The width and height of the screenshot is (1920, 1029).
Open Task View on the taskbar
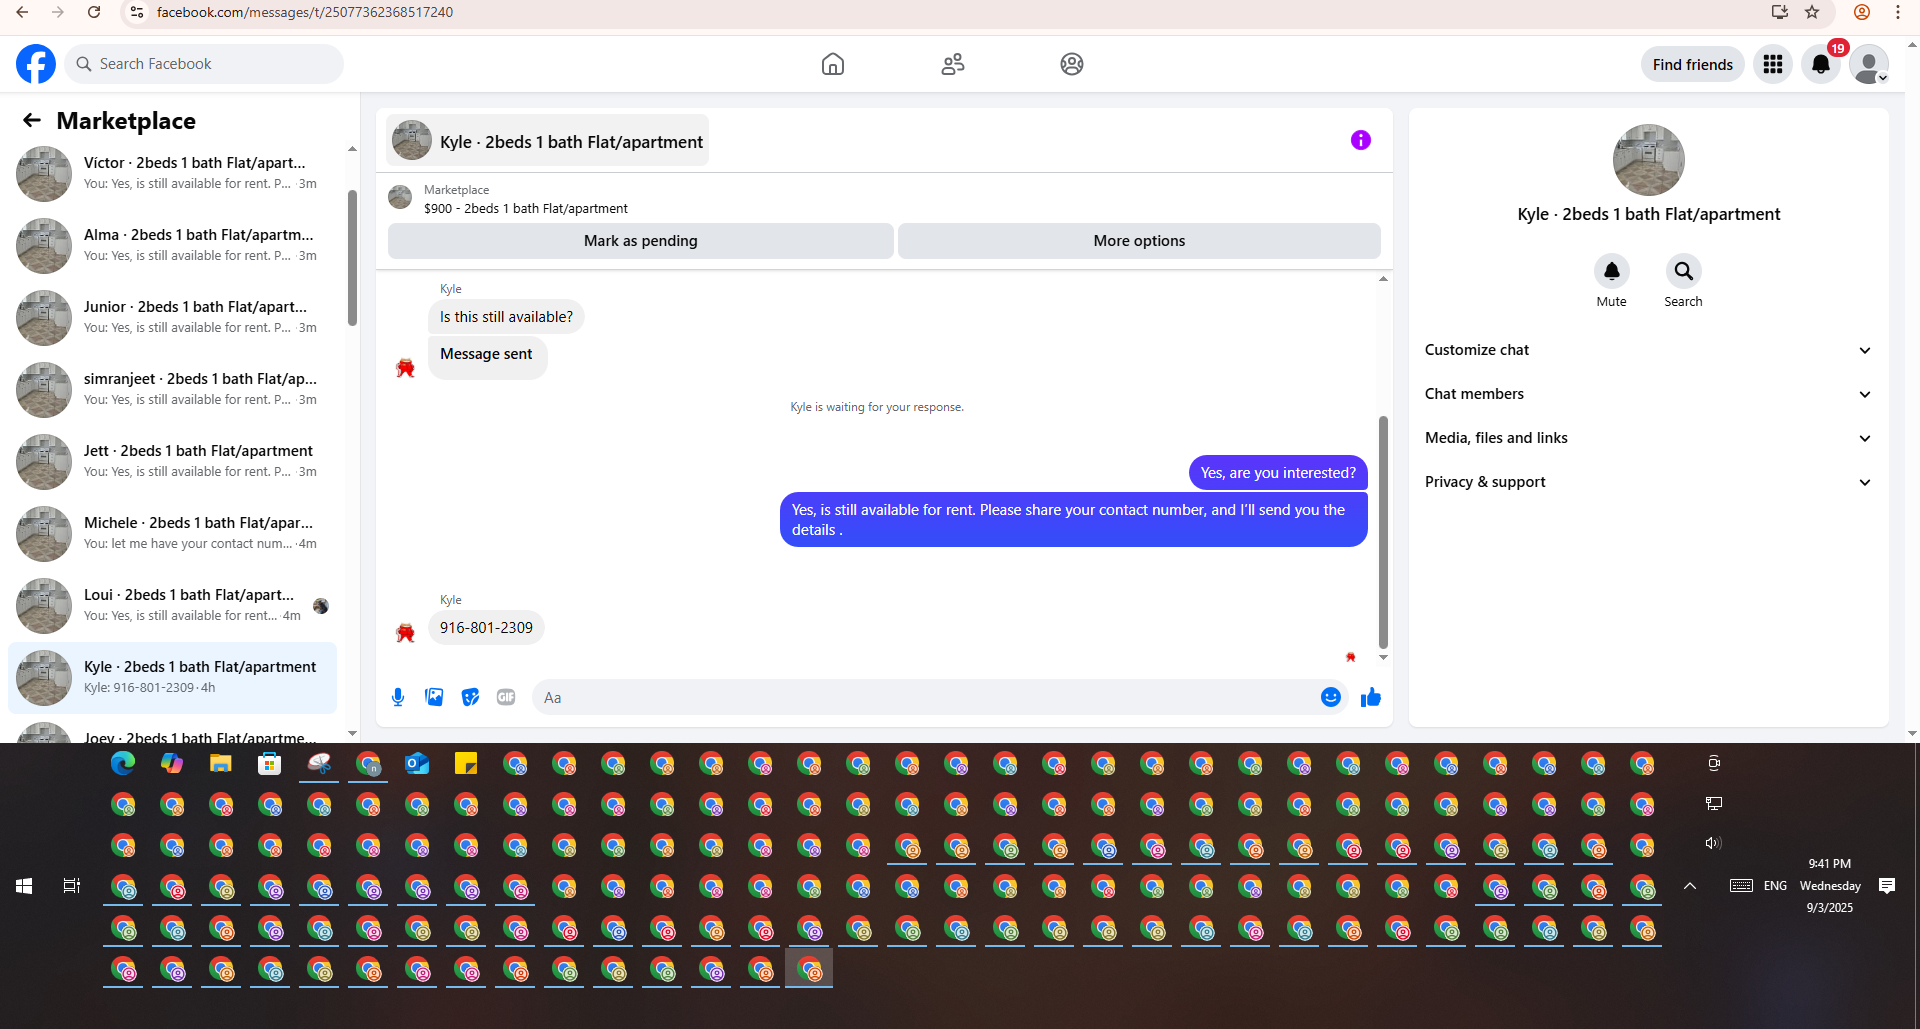[72, 886]
